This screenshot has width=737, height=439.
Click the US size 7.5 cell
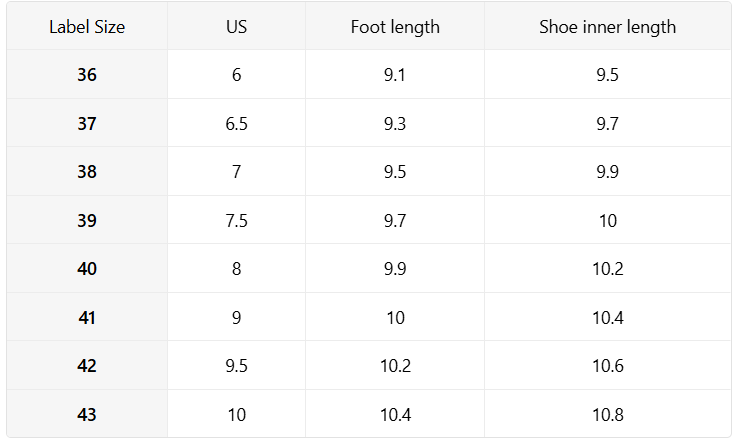[236, 221]
